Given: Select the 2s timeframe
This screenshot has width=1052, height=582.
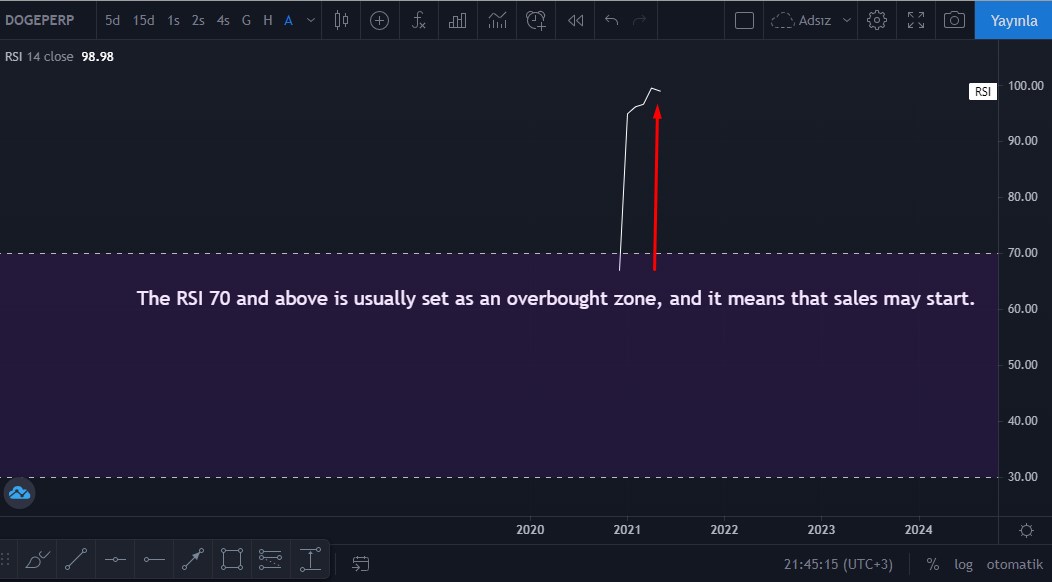Looking at the screenshot, I should click(x=198, y=20).
